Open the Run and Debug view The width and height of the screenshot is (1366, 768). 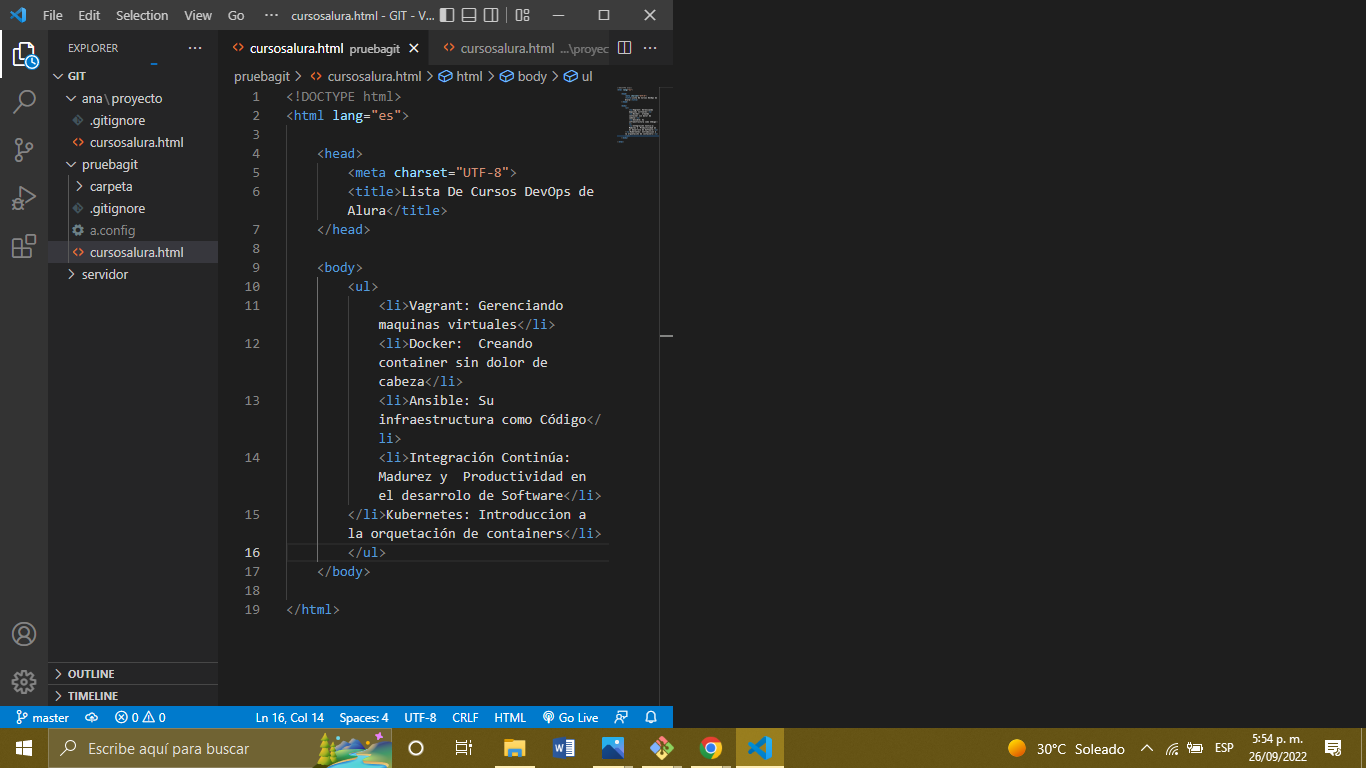pos(24,198)
